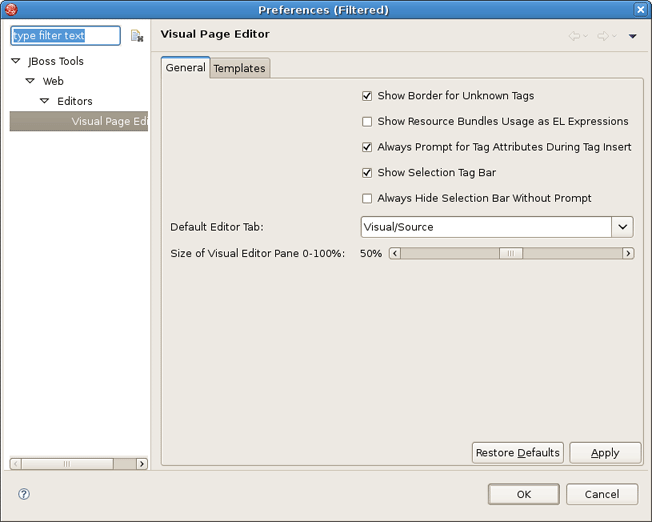Collapse the Web tree node
Image resolution: width=652 pixels, height=522 pixels.
30,81
